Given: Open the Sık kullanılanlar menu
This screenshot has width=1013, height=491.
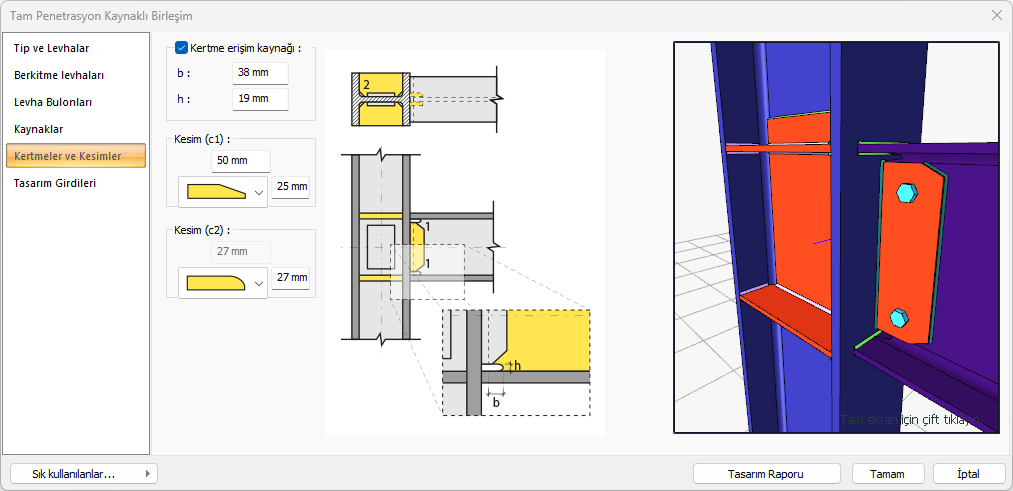Looking at the screenshot, I should pos(84,474).
